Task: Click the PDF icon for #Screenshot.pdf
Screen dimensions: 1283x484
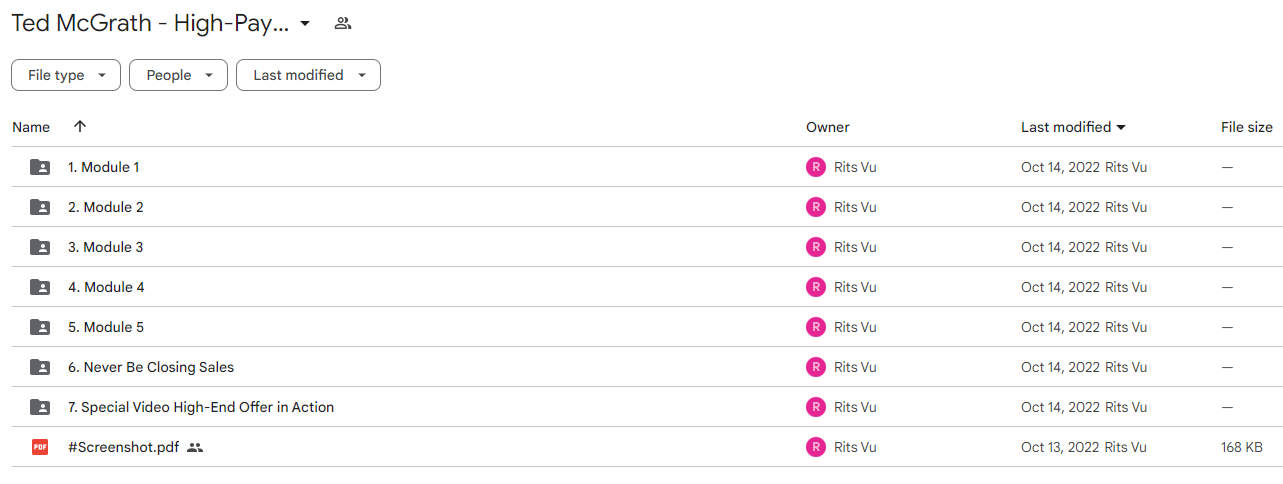Action: pos(40,447)
